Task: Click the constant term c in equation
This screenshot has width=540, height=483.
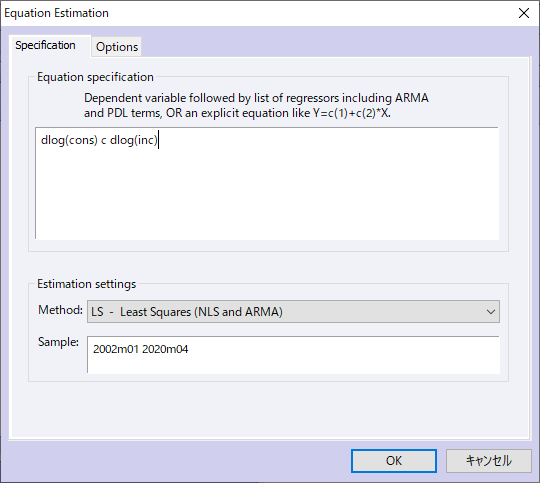Action: pyautogui.click(x=104, y=141)
